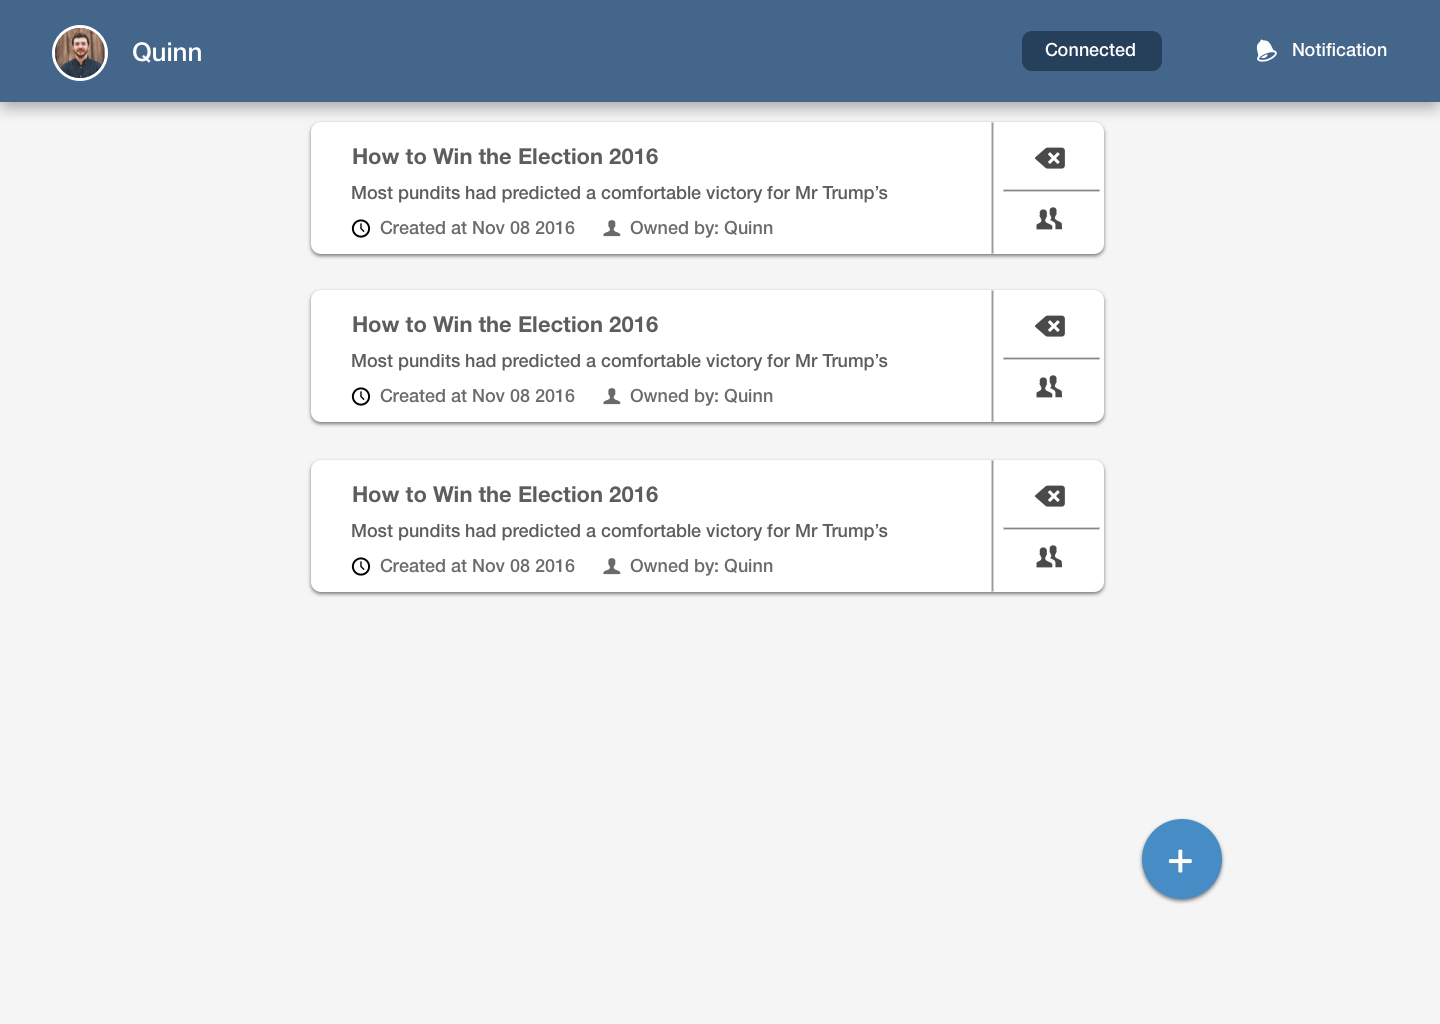Click delete icon on second document card
The width and height of the screenshot is (1440, 1024).
click(x=1050, y=326)
